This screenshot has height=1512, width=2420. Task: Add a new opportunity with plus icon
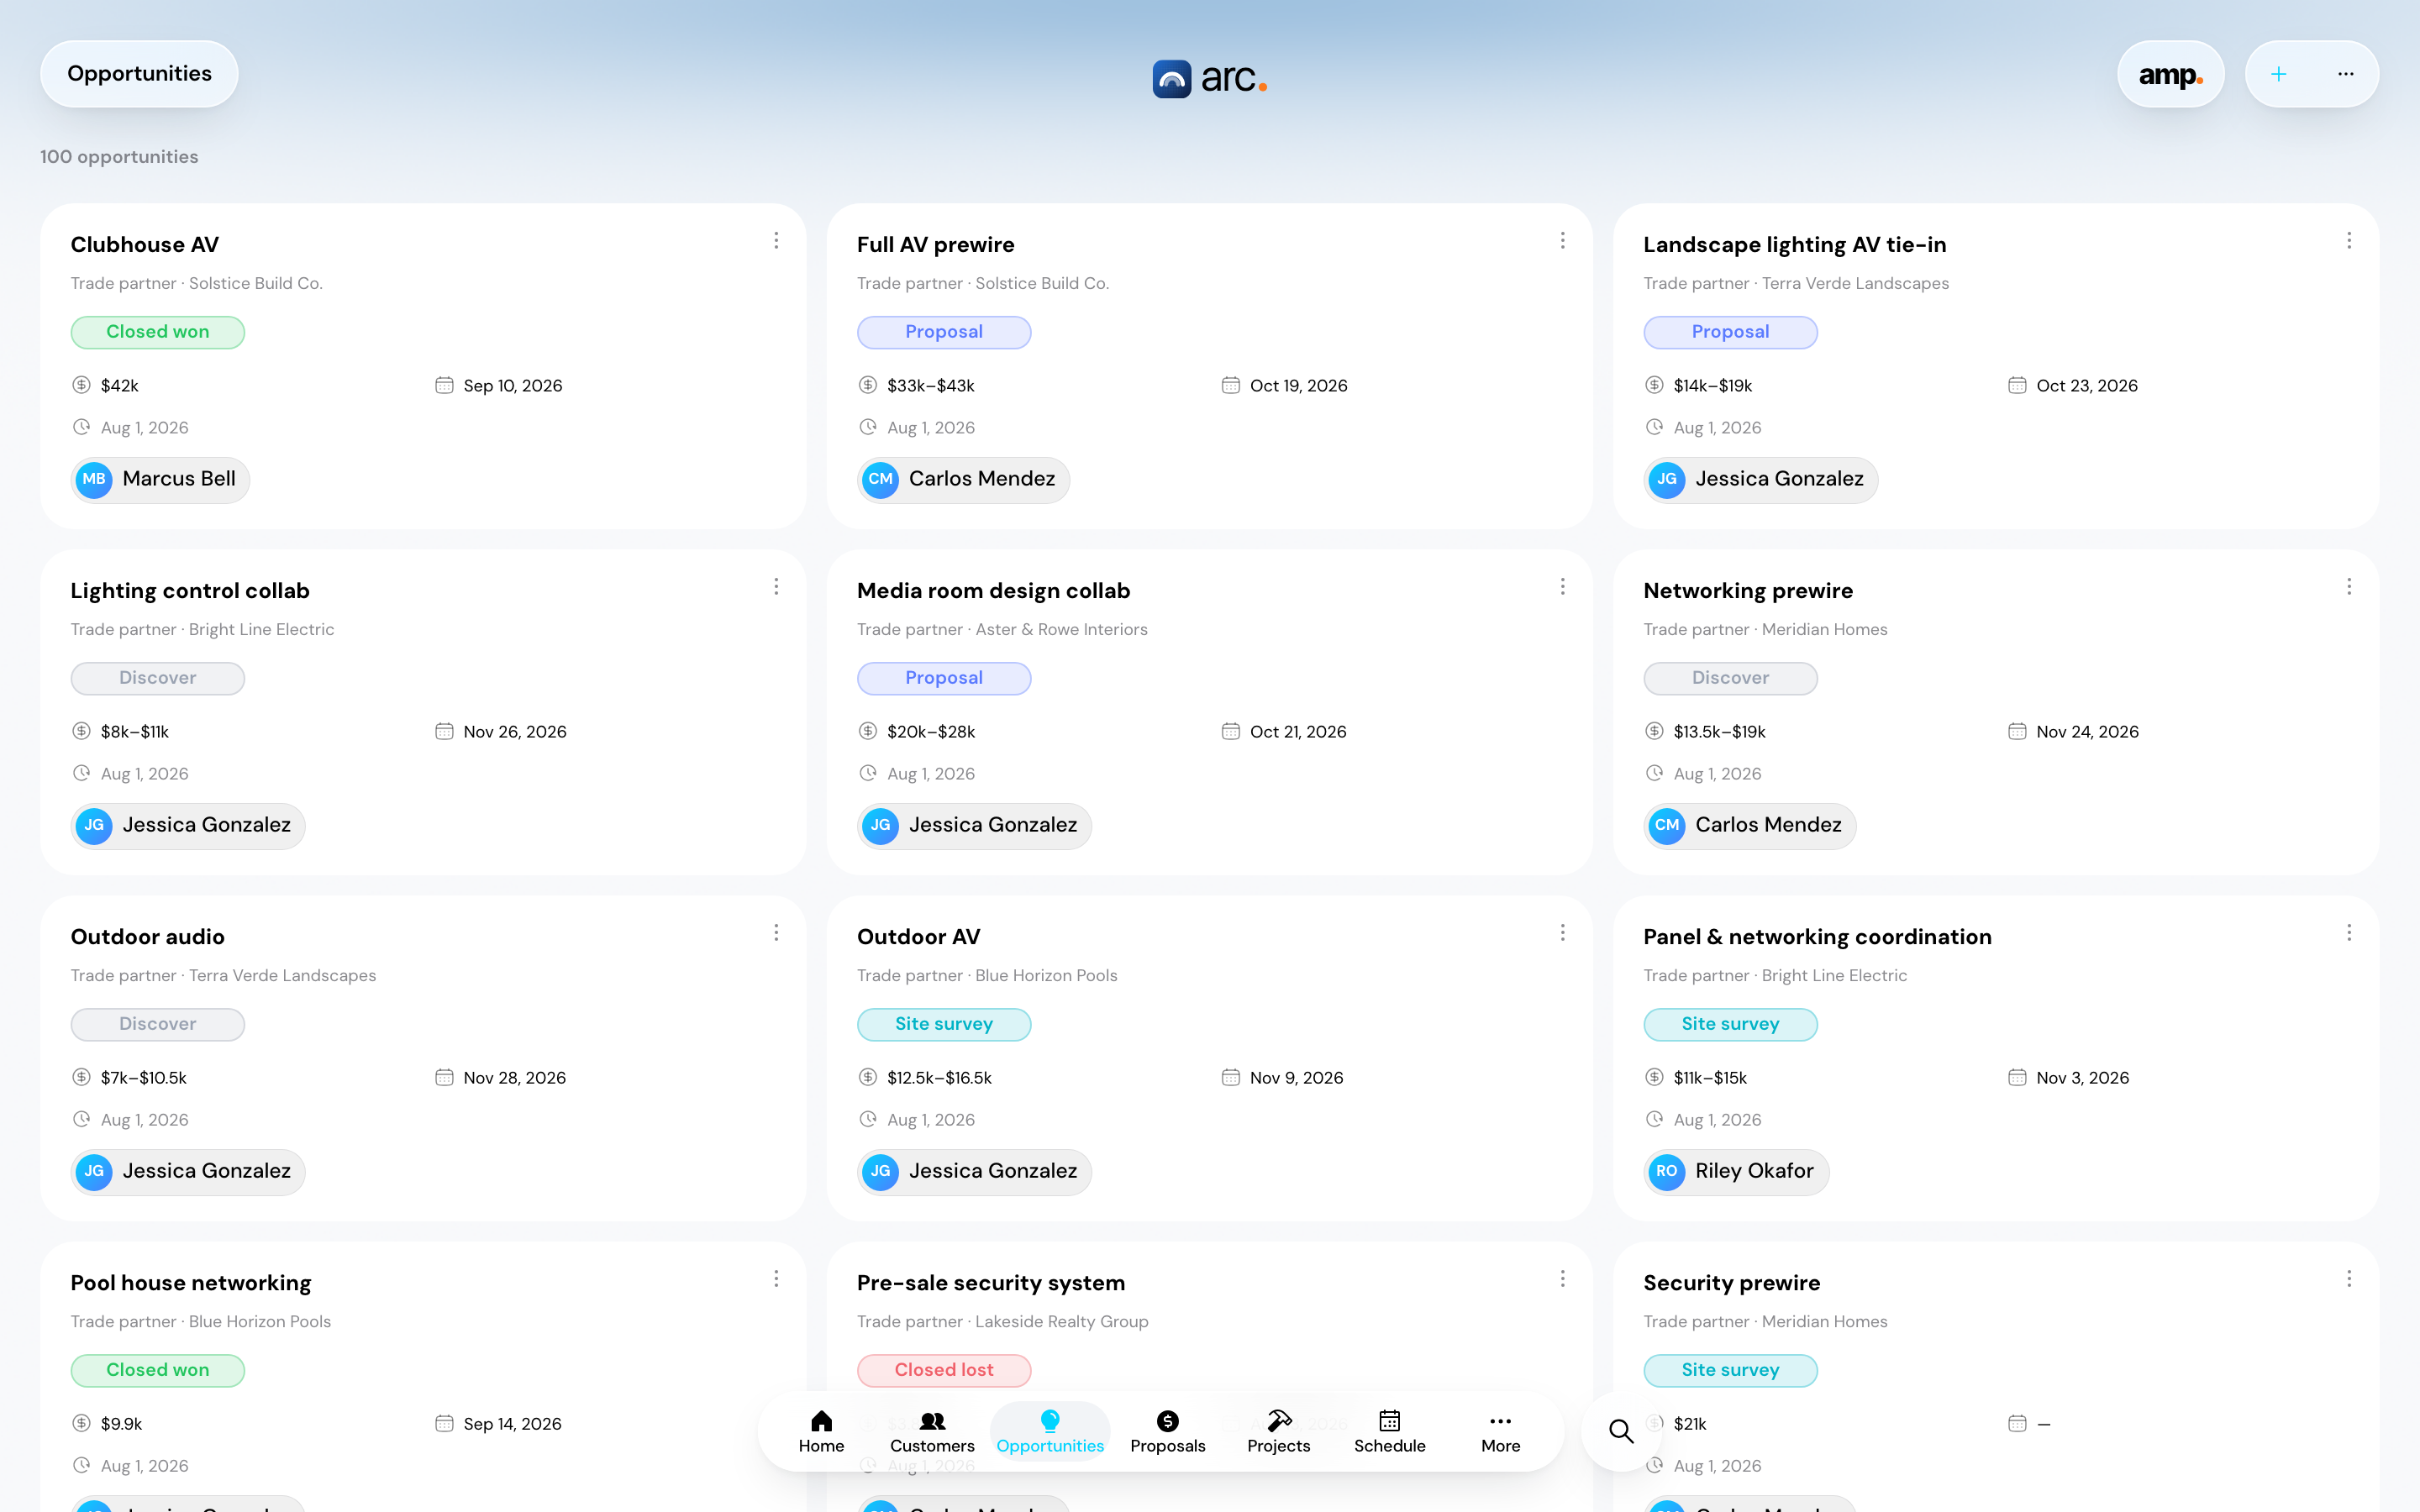click(2278, 74)
